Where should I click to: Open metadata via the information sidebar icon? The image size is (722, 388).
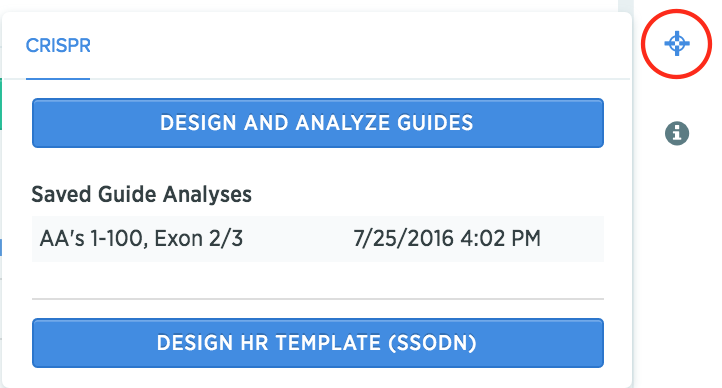click(677, 133)
